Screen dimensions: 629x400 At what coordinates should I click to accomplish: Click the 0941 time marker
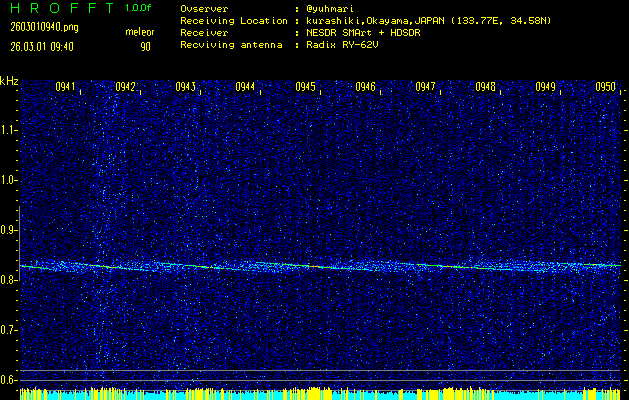[x=66, y=87]
